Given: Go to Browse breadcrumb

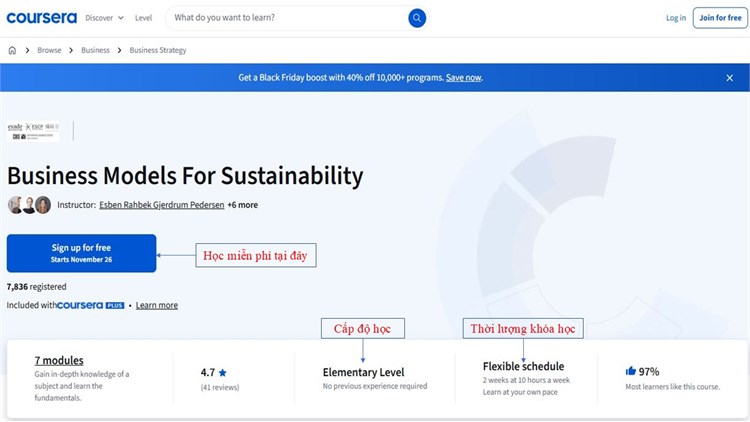Looking at the screenshot, I should coord(49,50).
